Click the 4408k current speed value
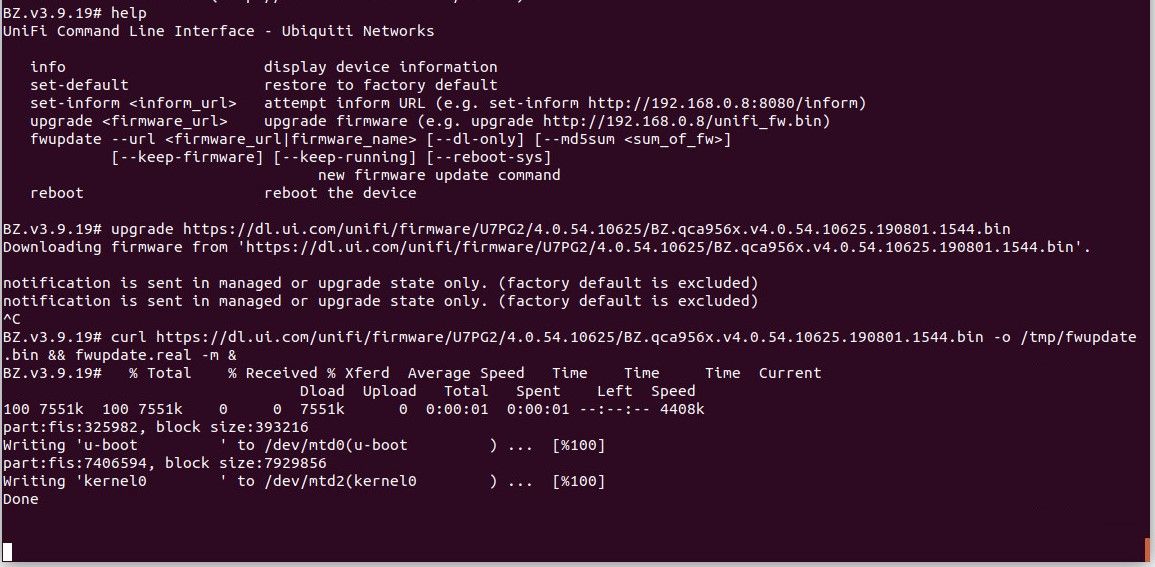 click(x=685, y=409)
